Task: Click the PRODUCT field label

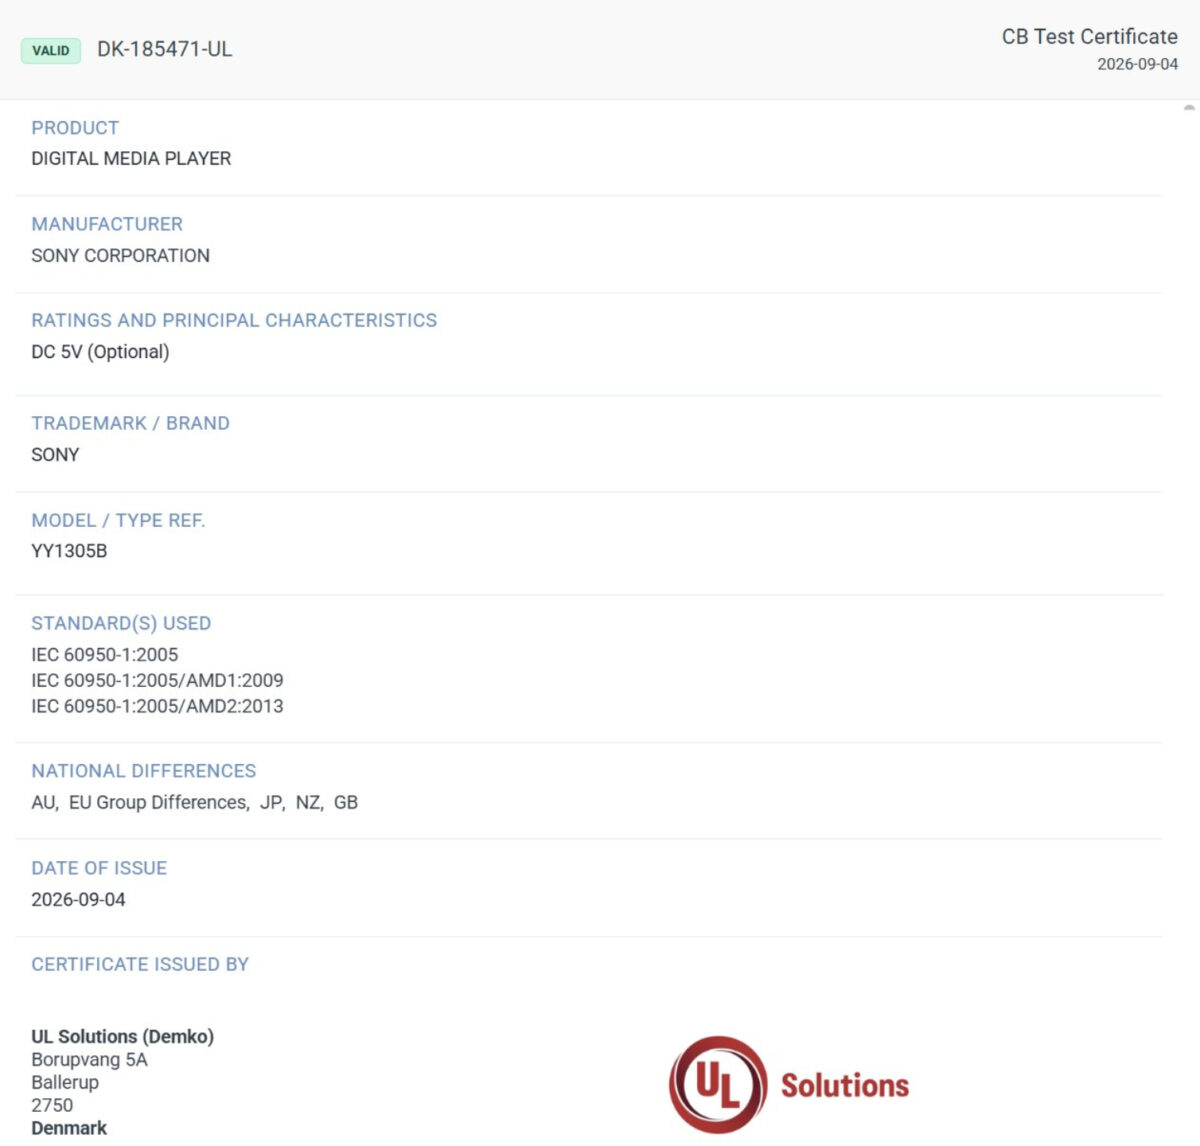Action: [75, 128]
